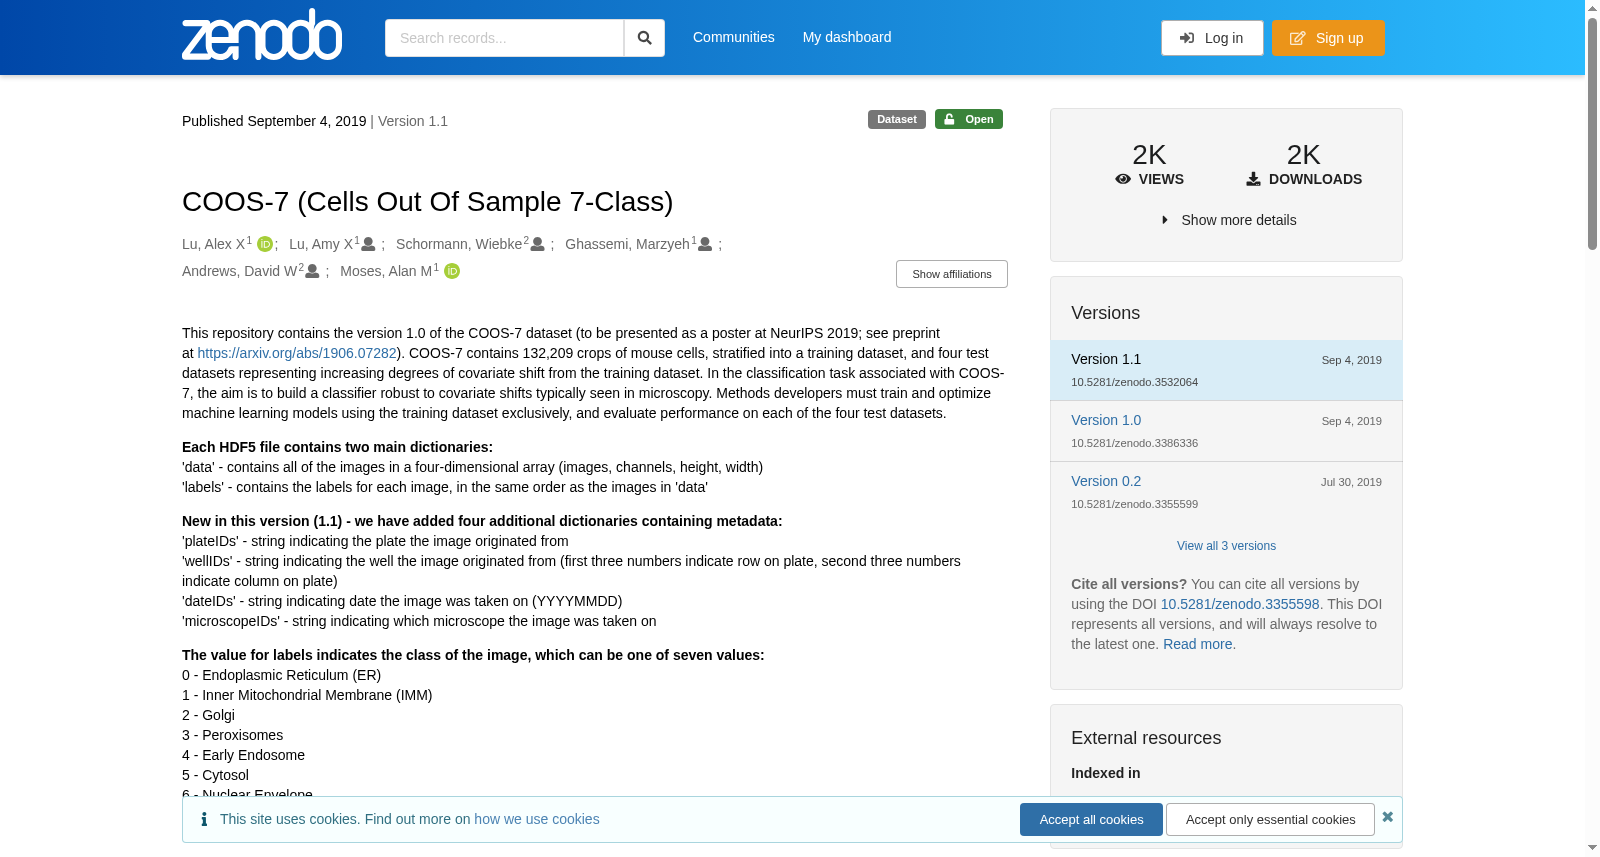Open the ORCID icon next to Lu, Alex X
The width and height of the screenshot is (1600, 857).
[x=265, y=244]
